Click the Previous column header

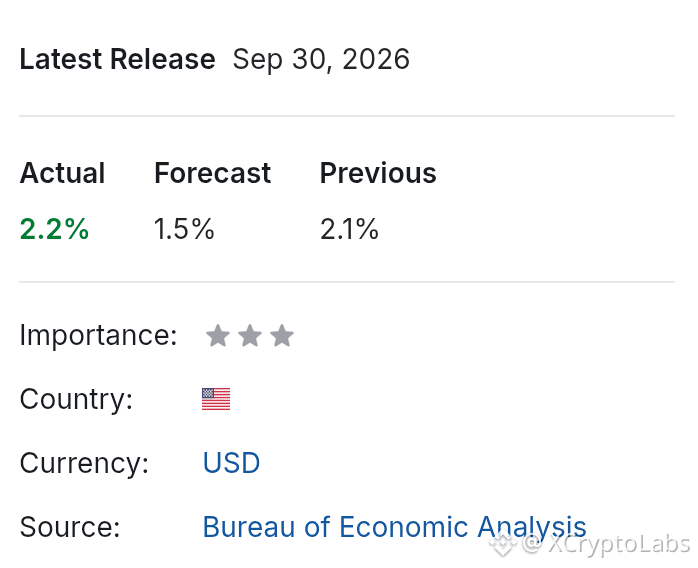[378, 173]
